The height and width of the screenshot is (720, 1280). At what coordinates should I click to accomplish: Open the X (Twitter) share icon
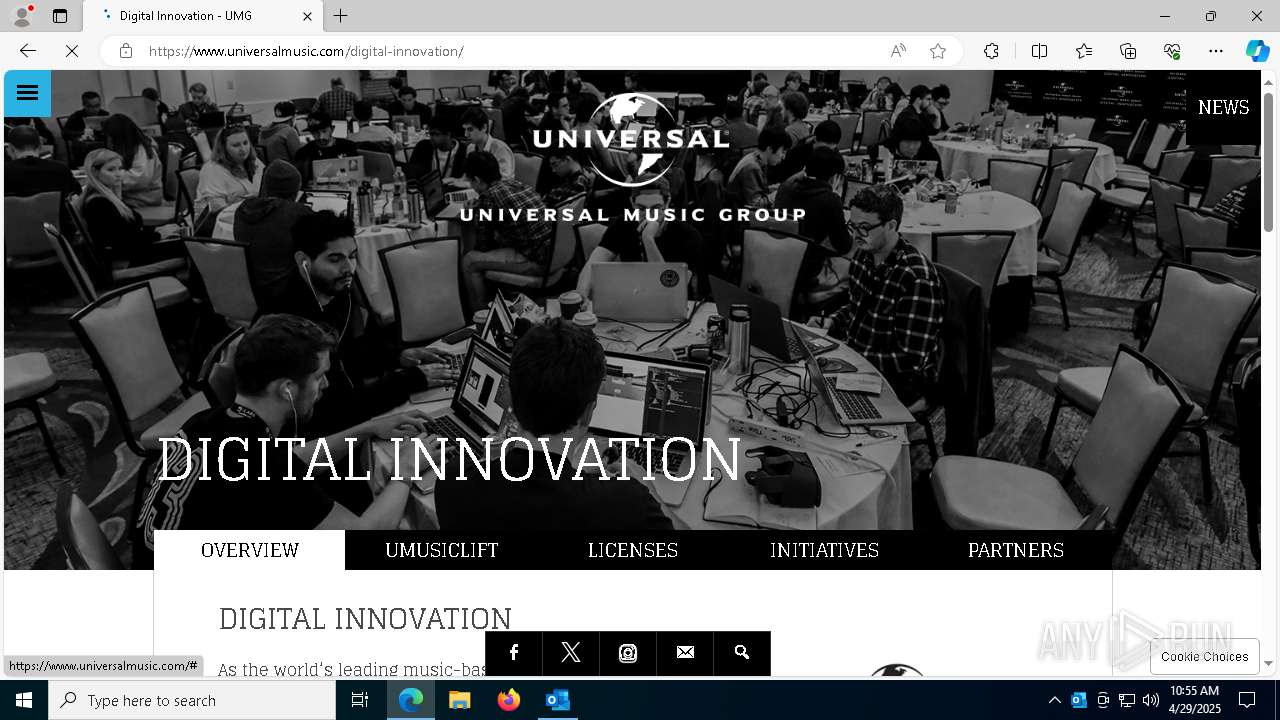tap(570, 653)
